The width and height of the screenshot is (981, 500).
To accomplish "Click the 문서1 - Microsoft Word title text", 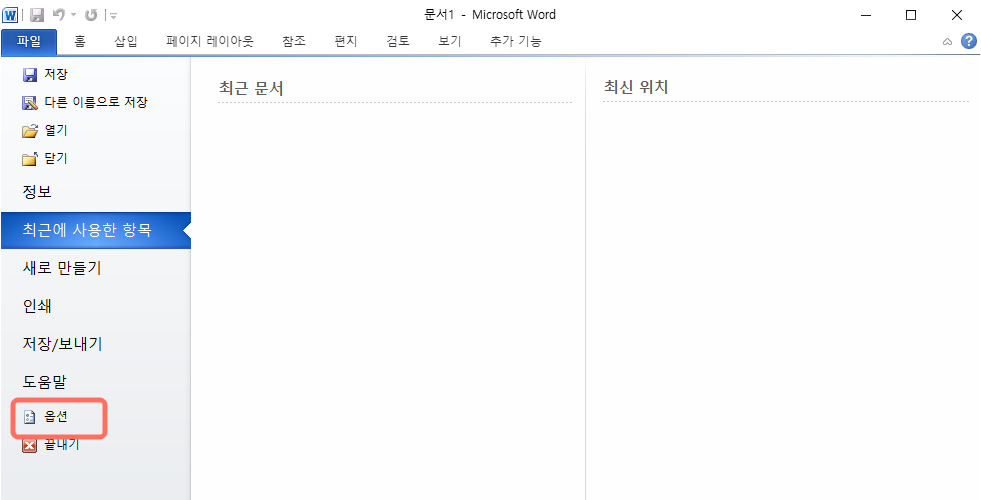I will click(490, 15).
